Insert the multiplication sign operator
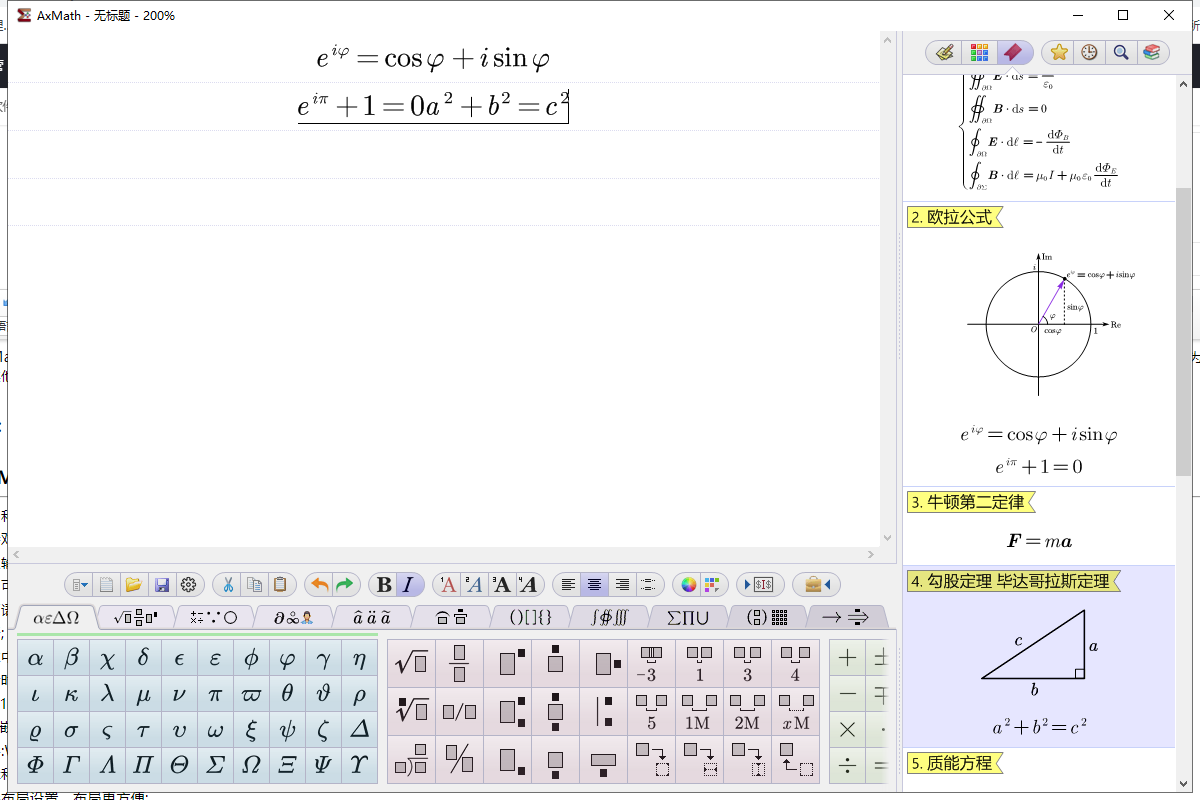The width and height of the screenshot is (1200, 800). pyautogui.click(x=848, y=730)
